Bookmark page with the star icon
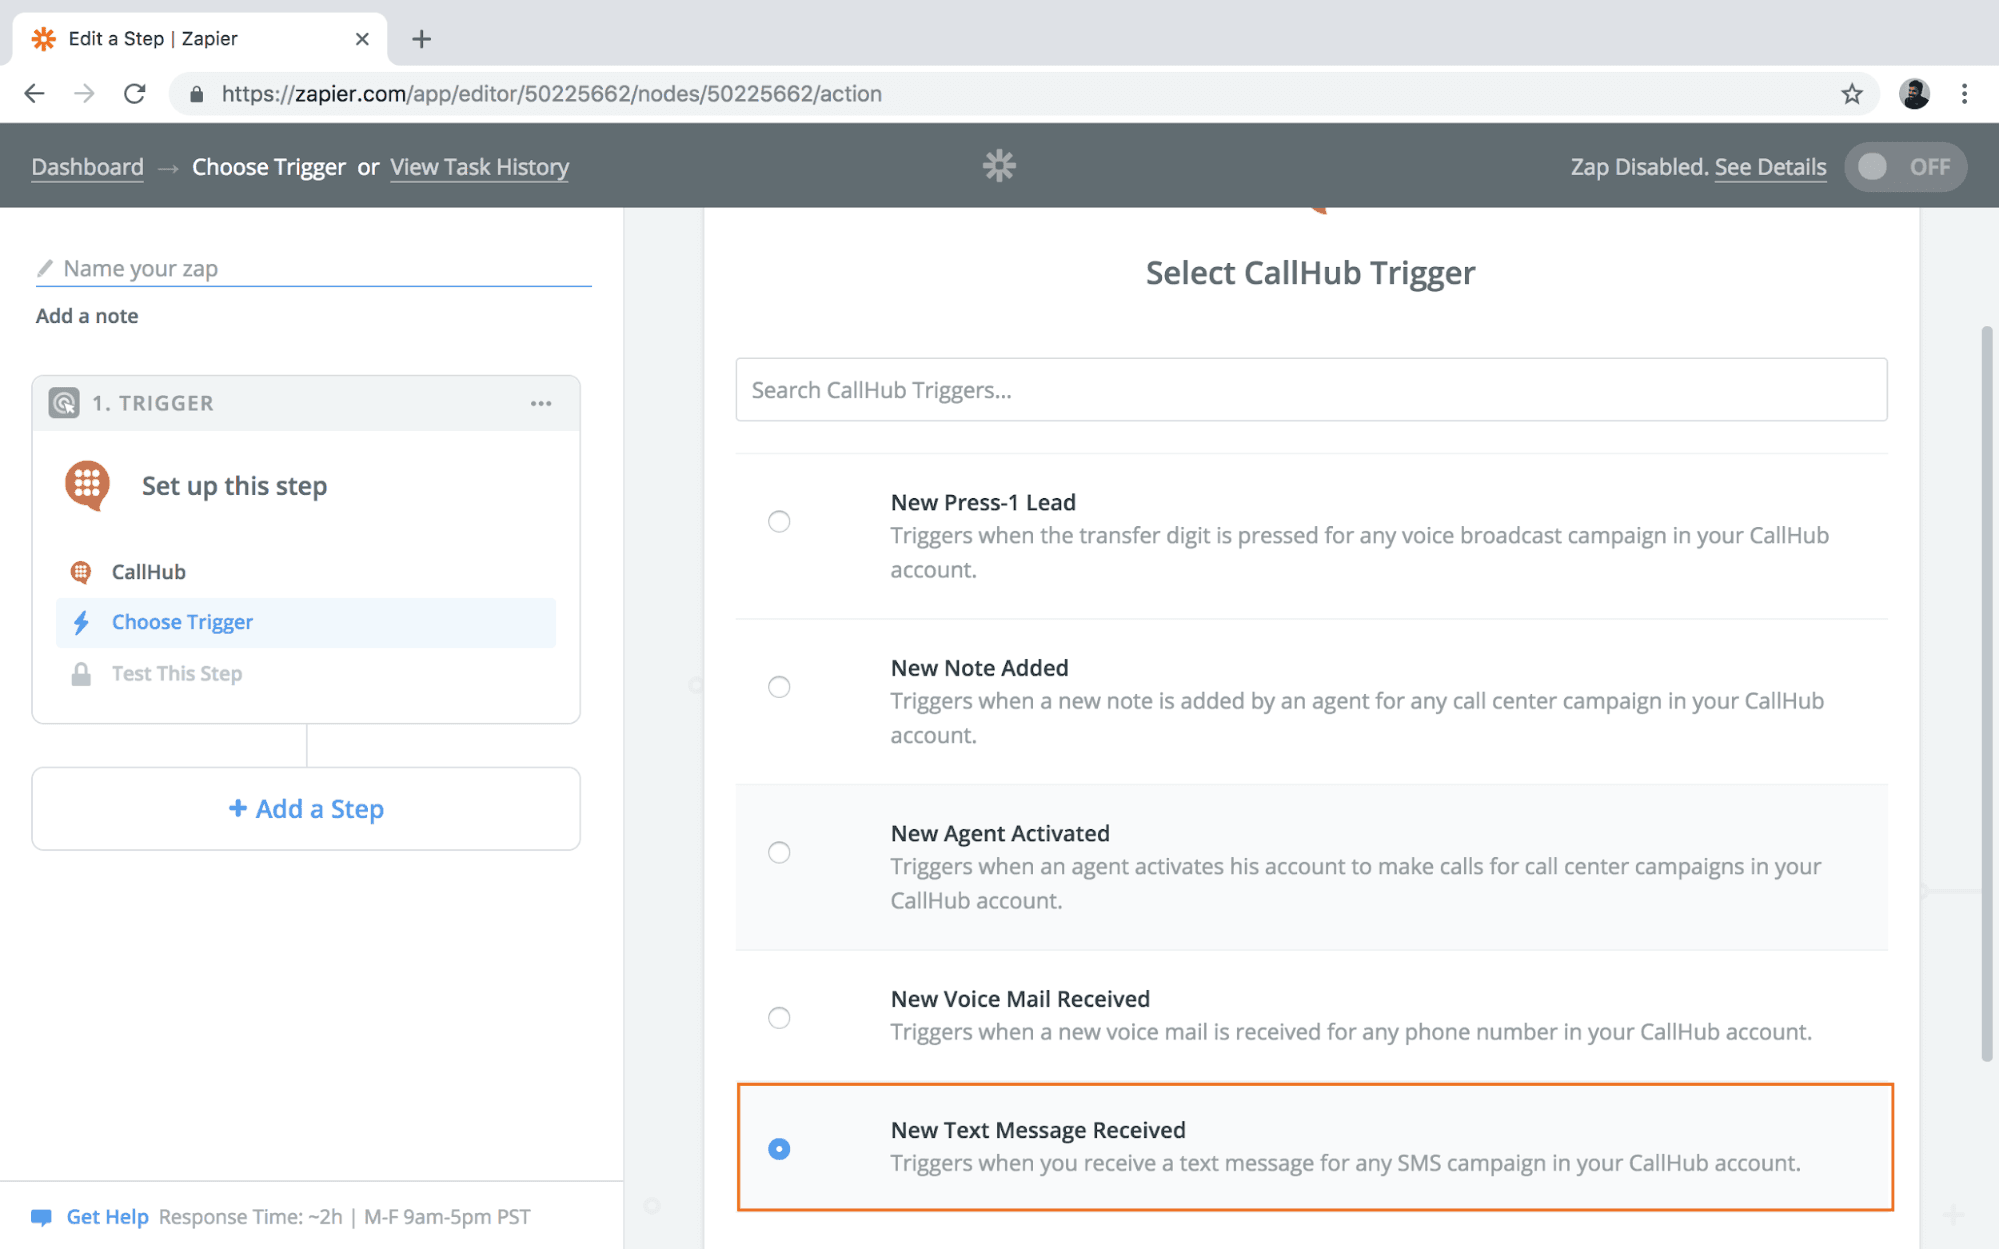 point(1851,94)
